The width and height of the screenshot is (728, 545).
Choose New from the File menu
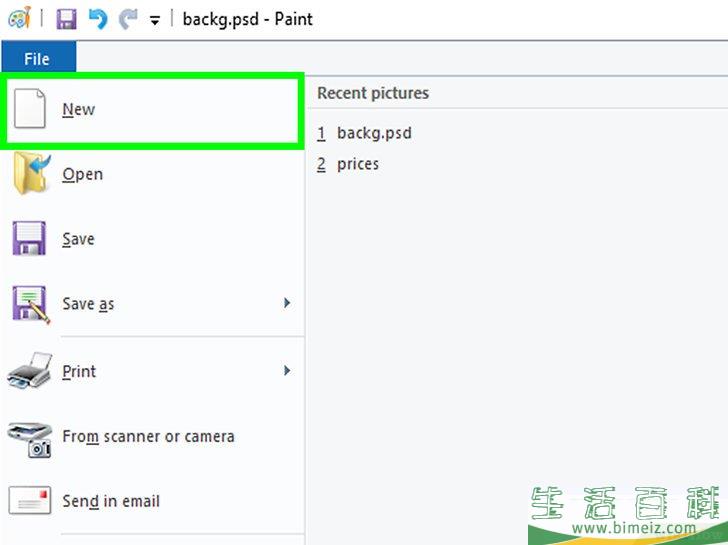click(x=152, y=110)
